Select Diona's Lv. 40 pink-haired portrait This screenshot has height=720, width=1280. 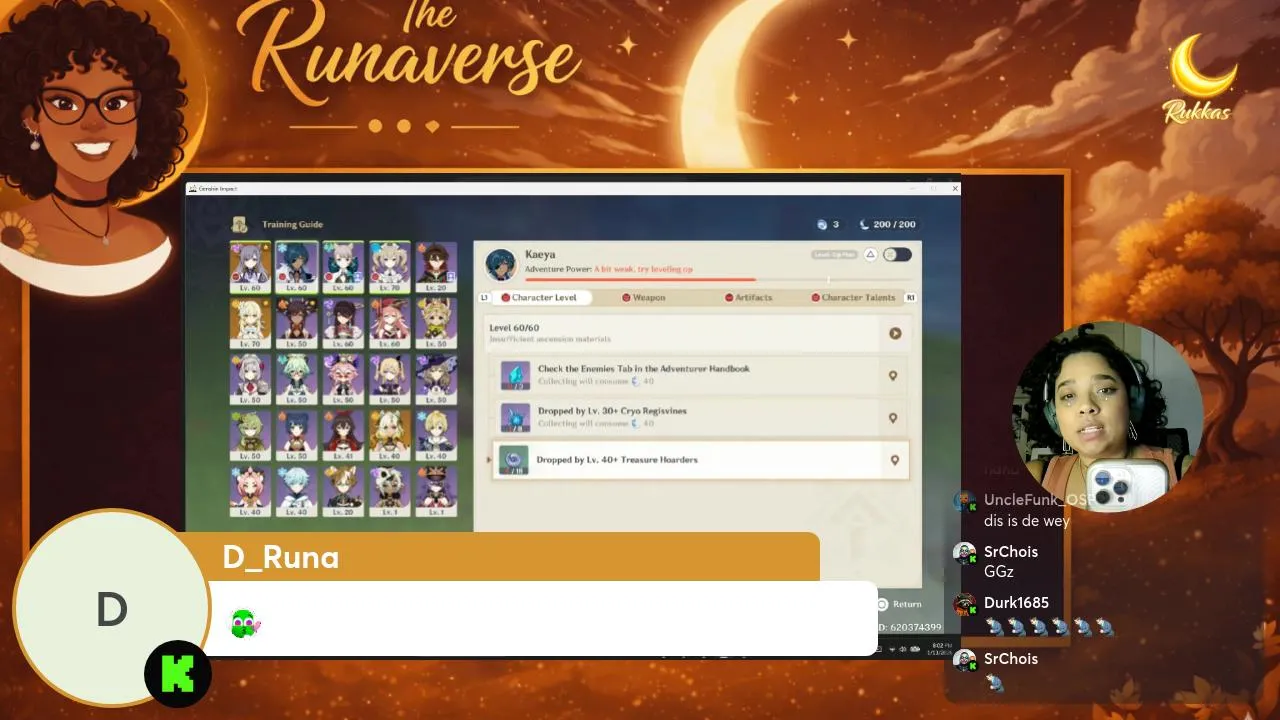tap(250, 491)
